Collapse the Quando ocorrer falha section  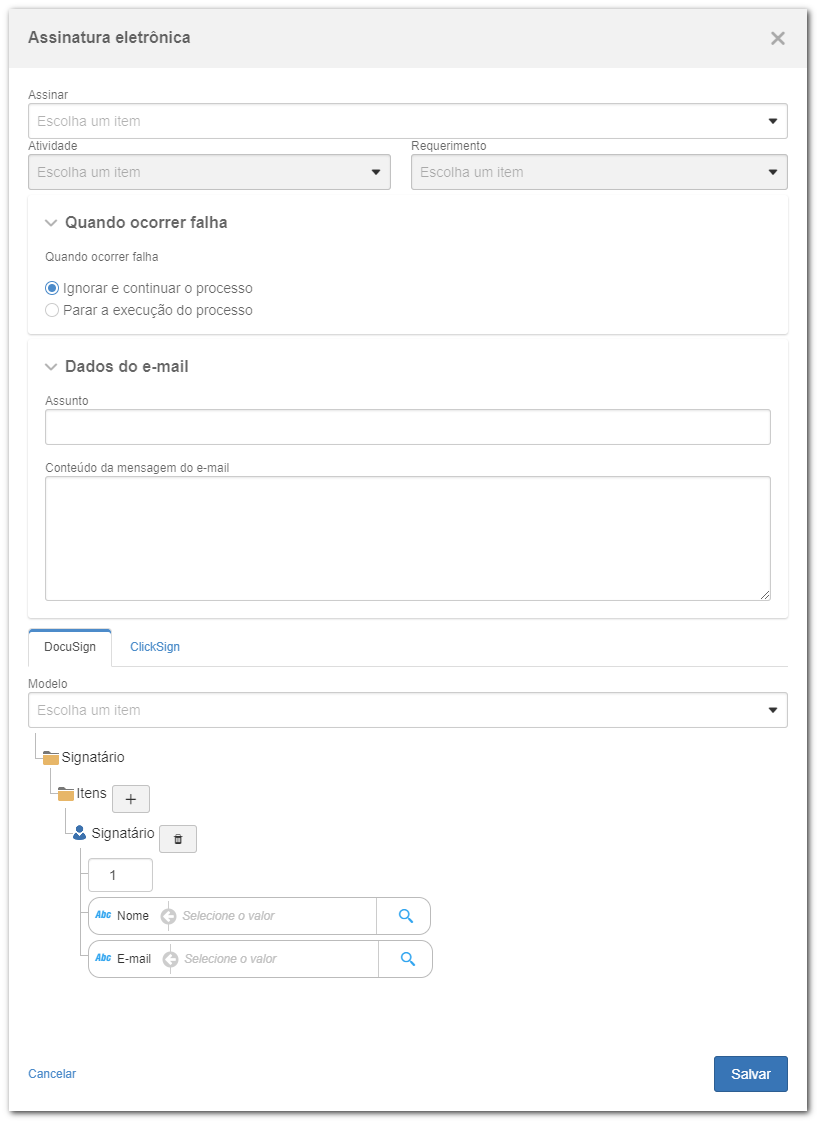51,222
